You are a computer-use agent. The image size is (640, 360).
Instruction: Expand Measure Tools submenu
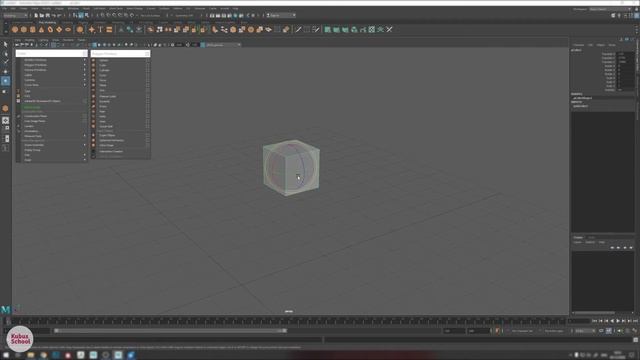click(x=52, y=136)
